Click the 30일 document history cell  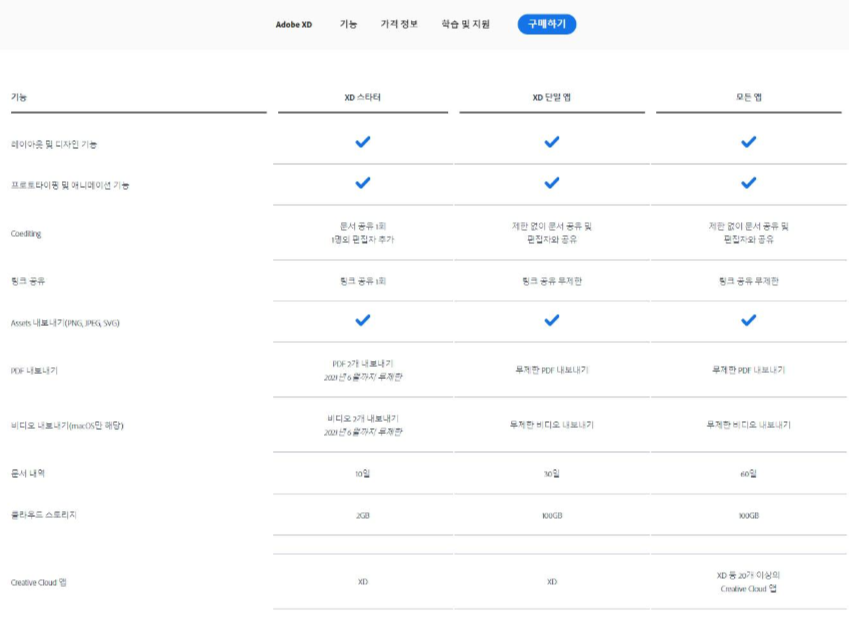[552, 474]
